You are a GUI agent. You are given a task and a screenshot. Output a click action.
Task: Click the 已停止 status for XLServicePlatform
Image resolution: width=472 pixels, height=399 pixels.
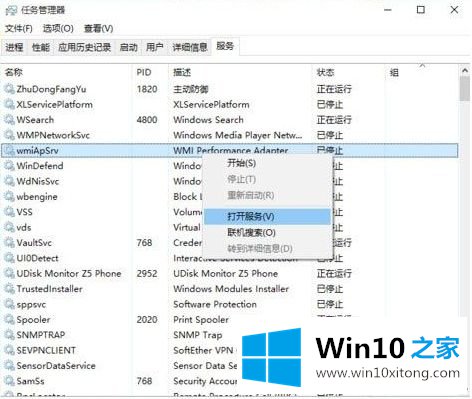[x=330, y=105]
